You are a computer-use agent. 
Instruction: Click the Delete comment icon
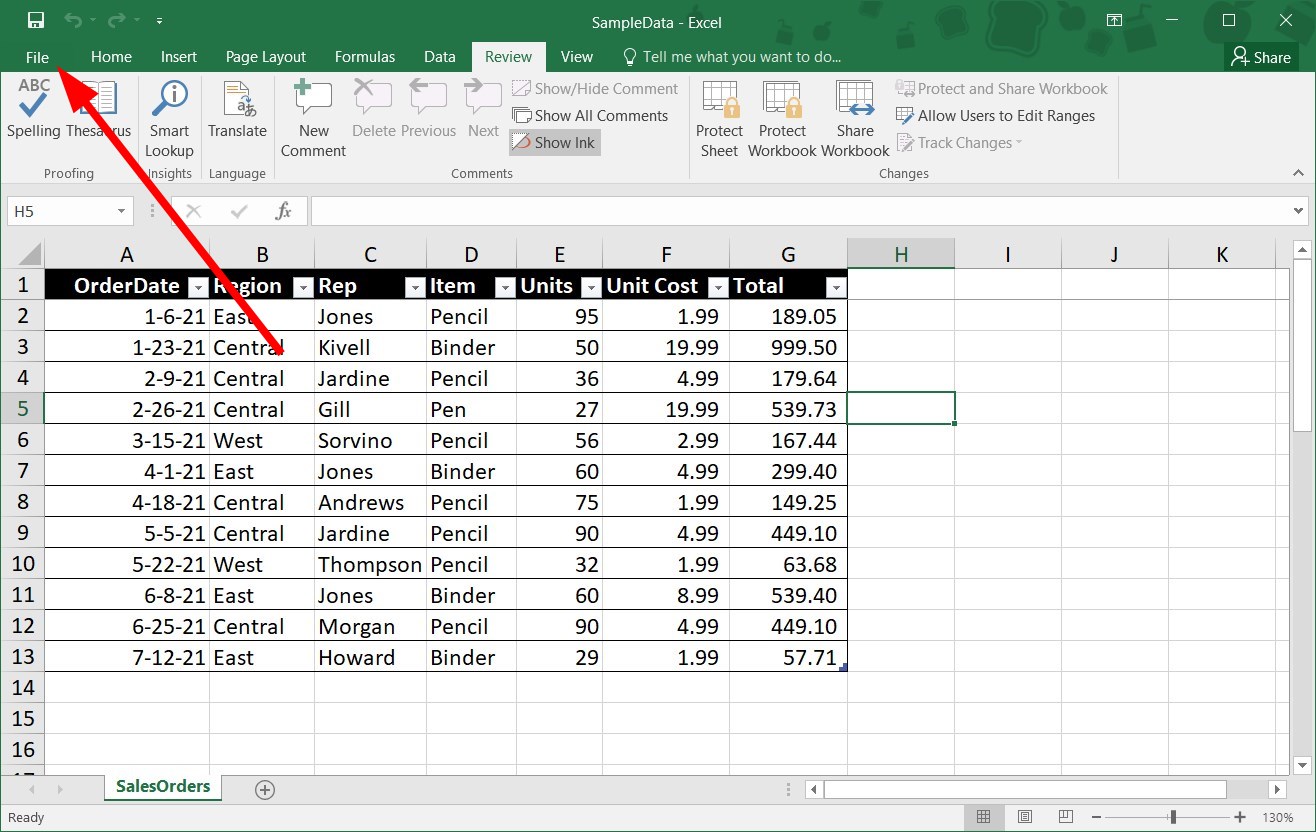point(374,110)
